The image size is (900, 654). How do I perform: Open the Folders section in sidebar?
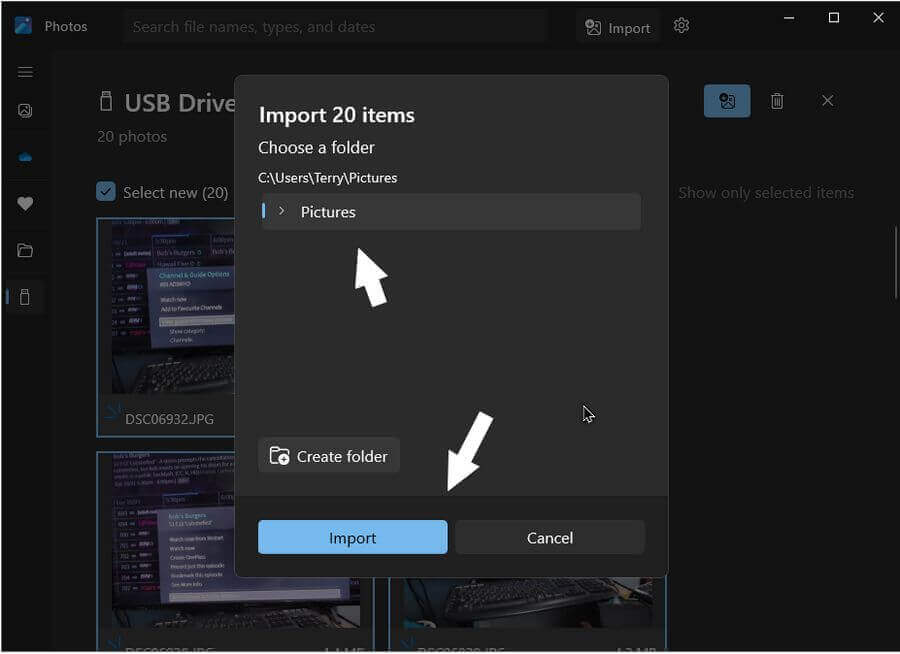pyautogui.click(x=25, y=250)
